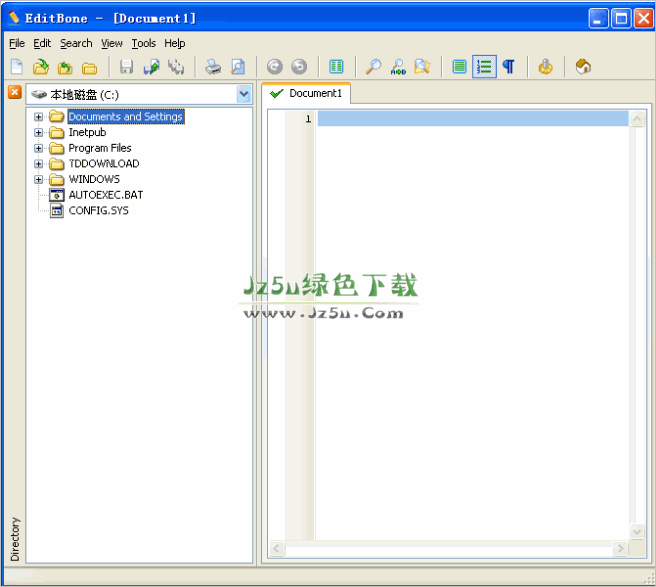Viewport: 656px width, 587px height.
Task: Select the Program Files folder
Action: [x=100, y=148]
